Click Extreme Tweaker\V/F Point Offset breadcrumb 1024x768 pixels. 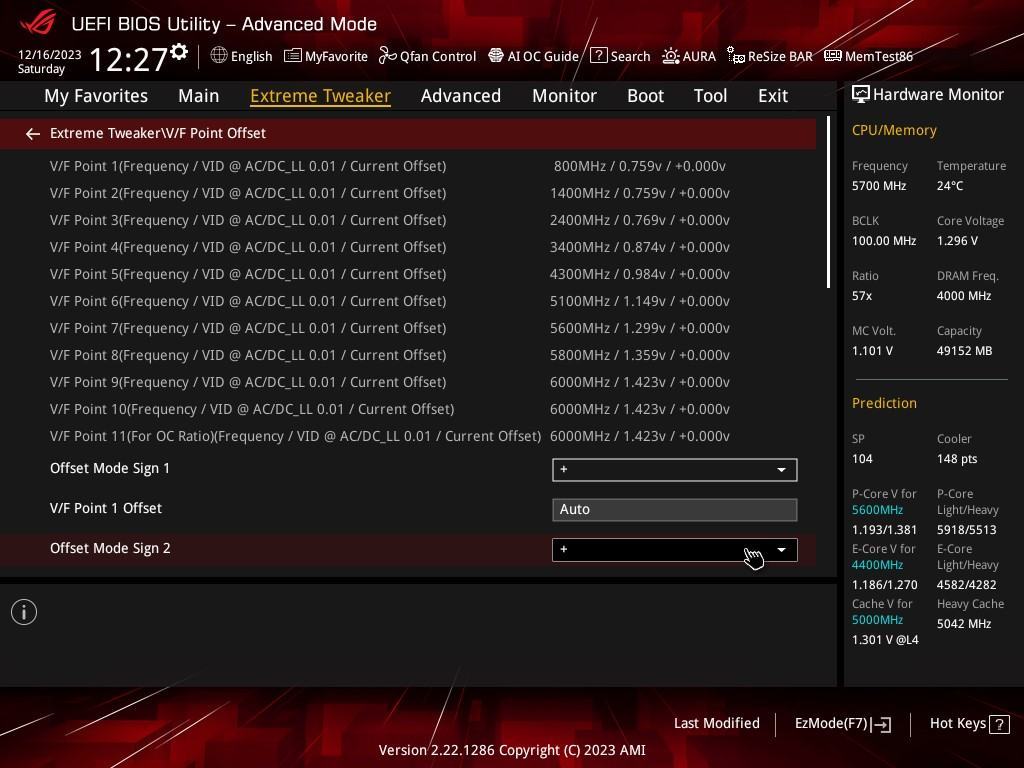(x=158, y=133)
